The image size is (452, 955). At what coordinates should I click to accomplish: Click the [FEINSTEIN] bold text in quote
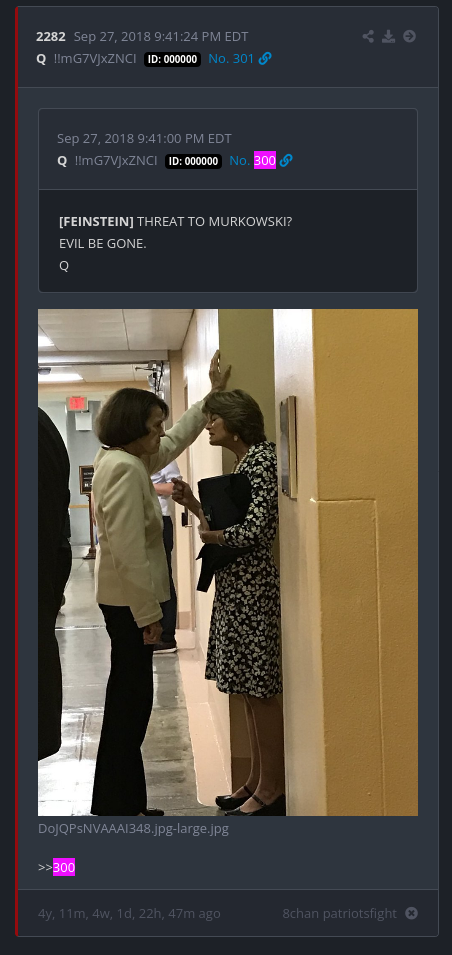96,222
